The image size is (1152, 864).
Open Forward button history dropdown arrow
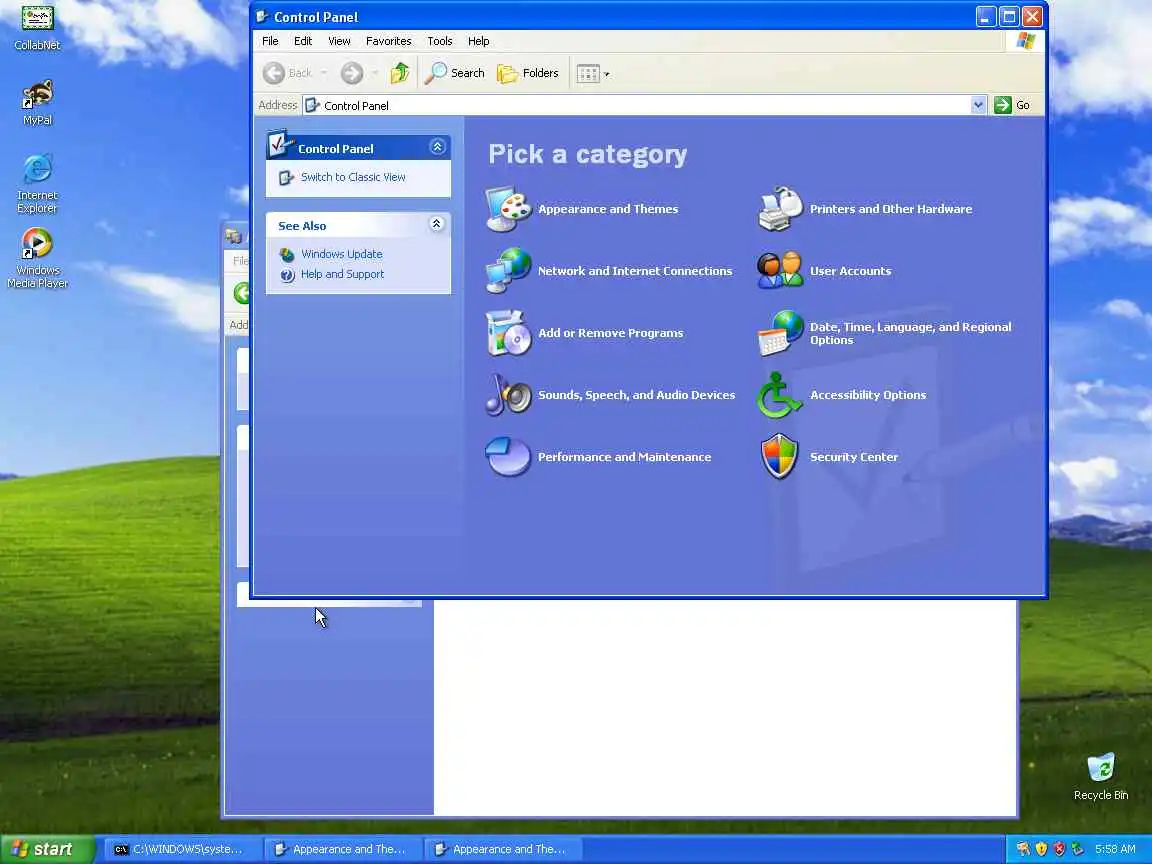pos(375,73)
